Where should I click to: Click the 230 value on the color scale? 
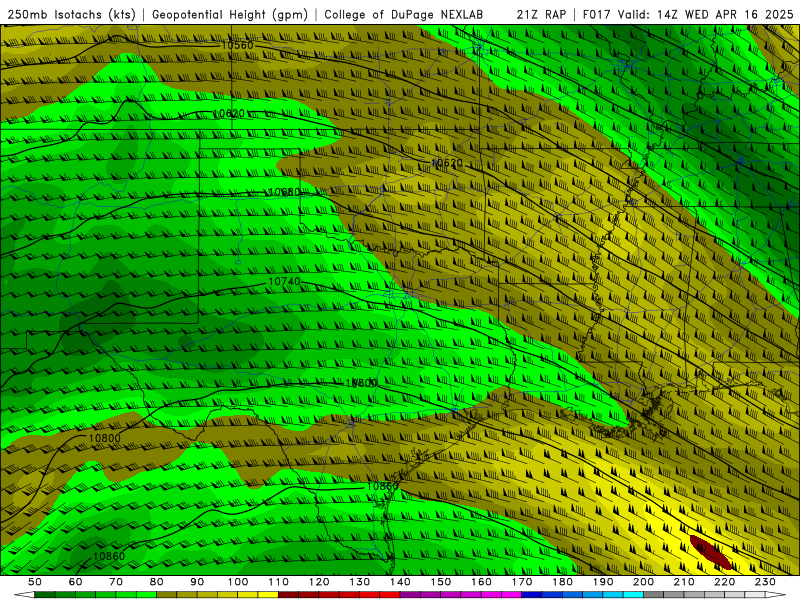[765, 582]
